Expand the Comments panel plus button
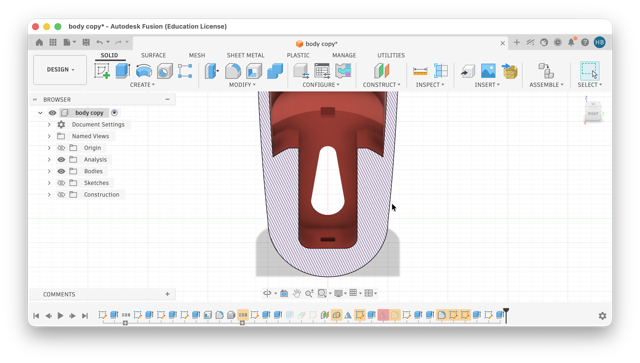The width and height of the screenshot is (640, 363). [167, 294]
